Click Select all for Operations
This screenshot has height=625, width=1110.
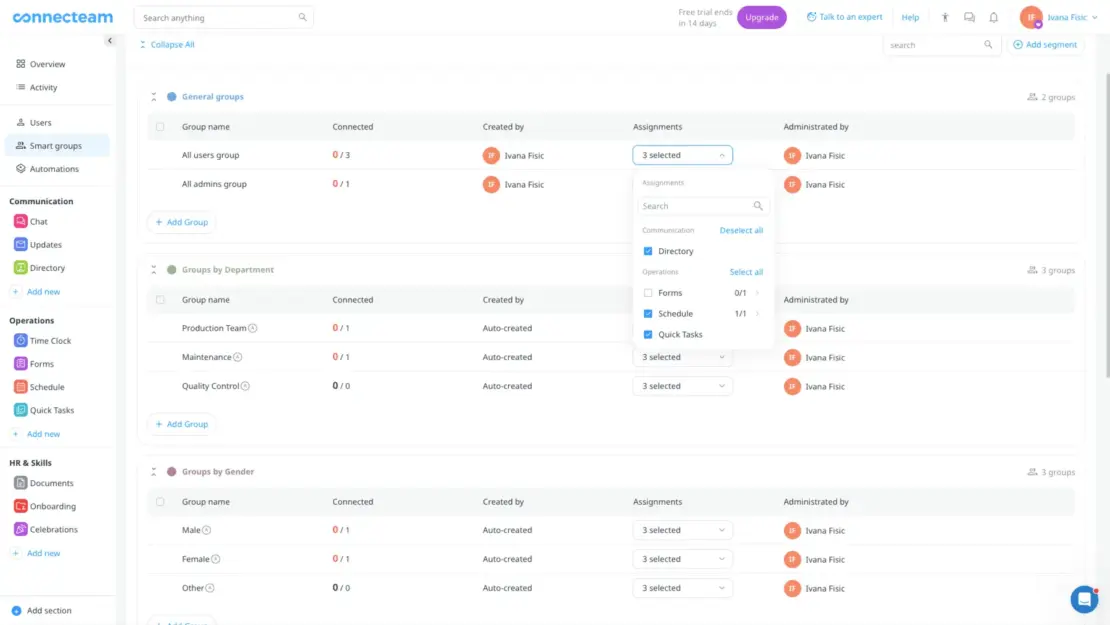(746, 273)
